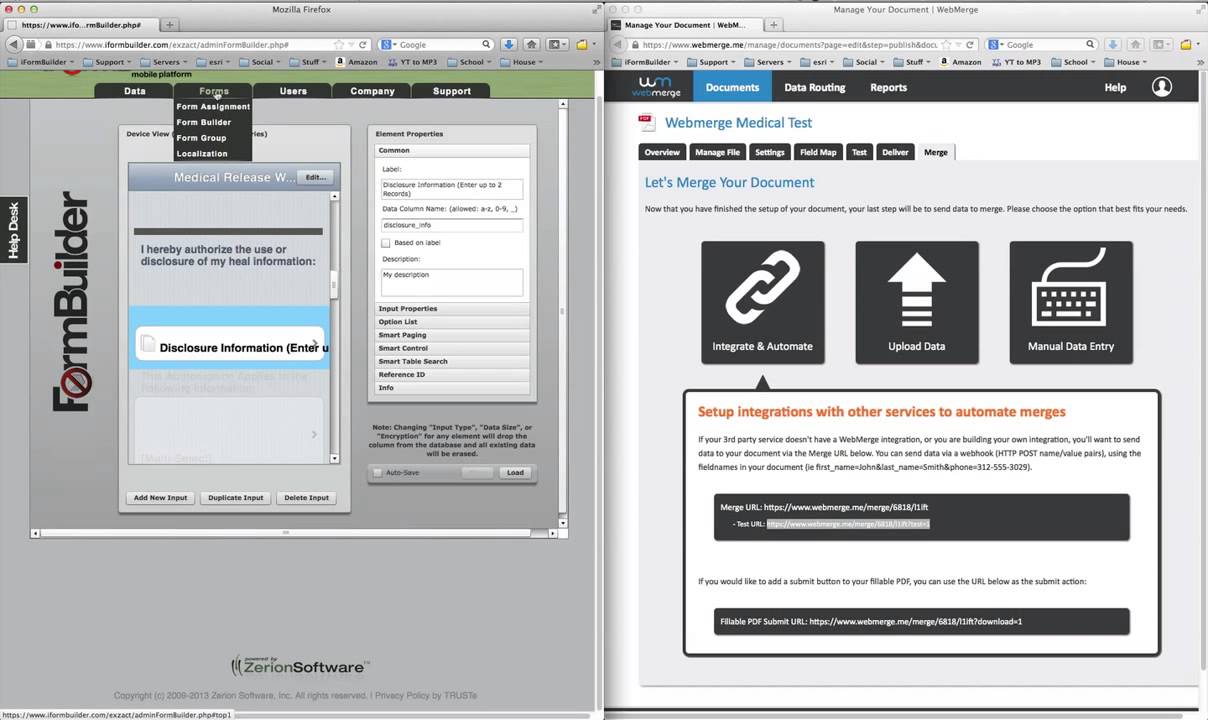Click the document icon in Disclosure Information row

(148, 344)
